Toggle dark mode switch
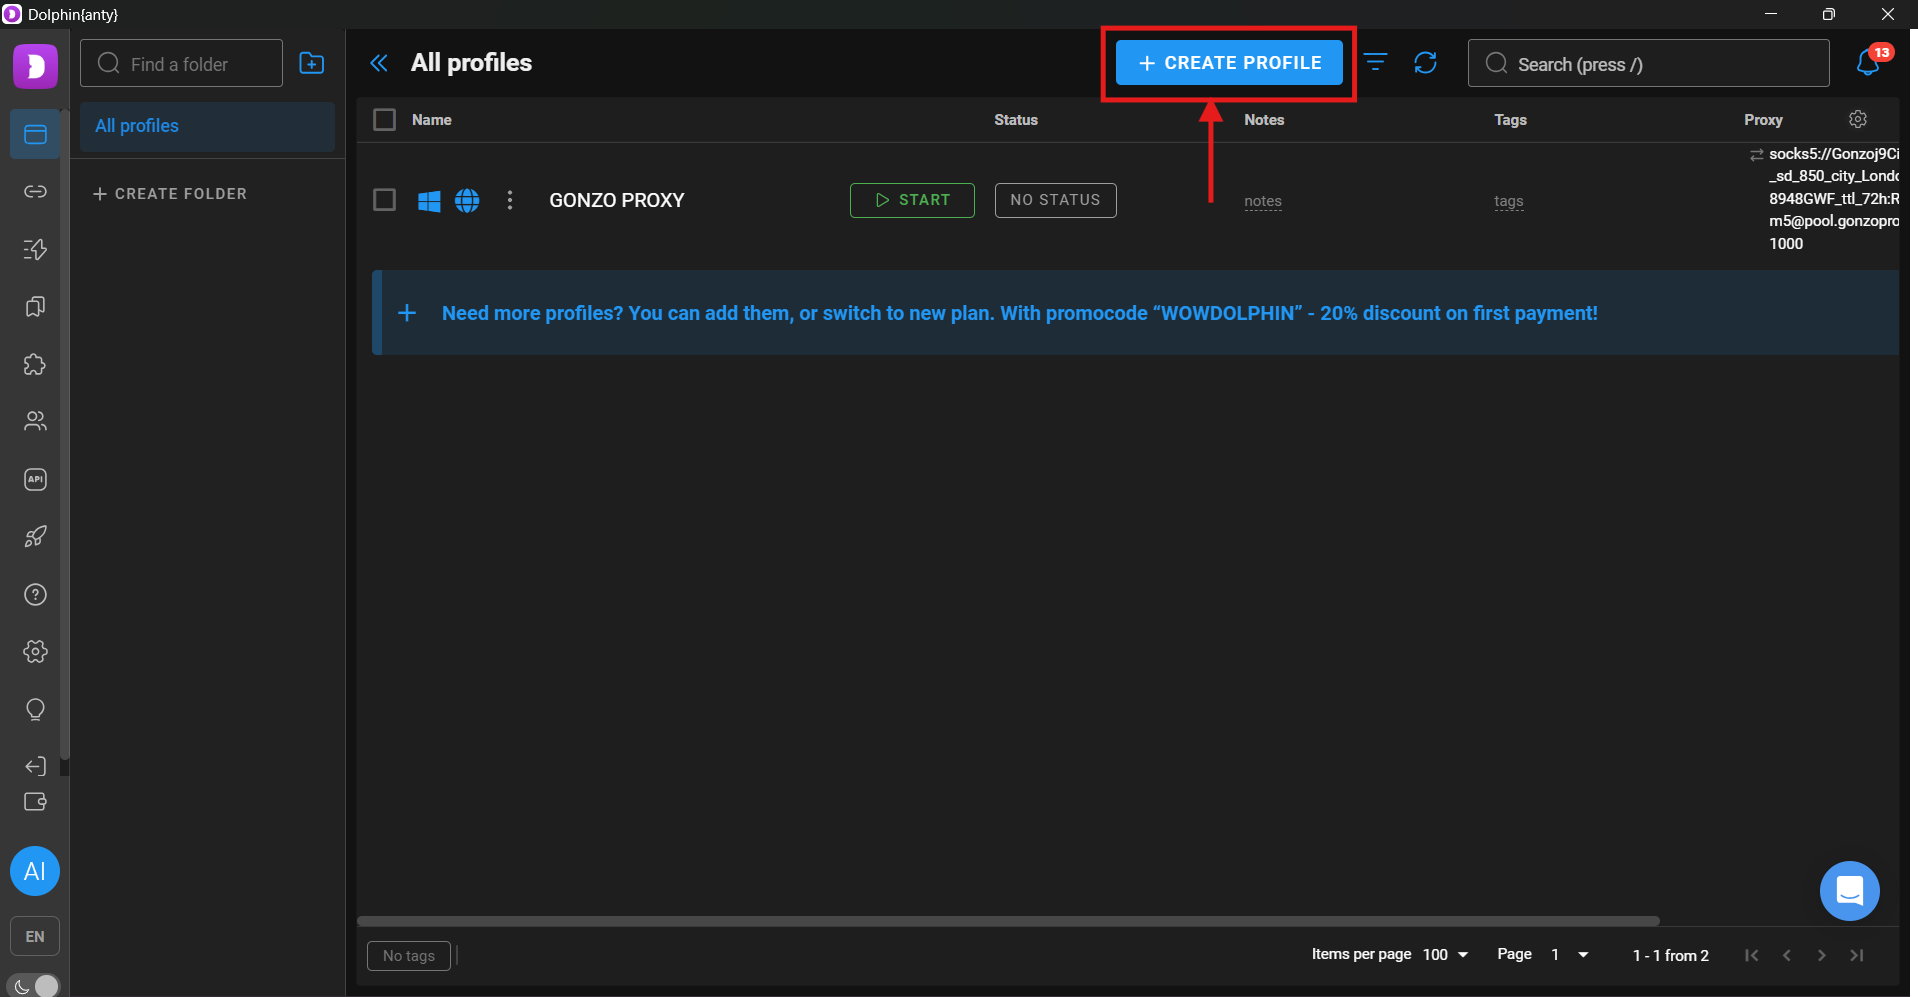This screenshot has height=997, width=1918. 34,986
